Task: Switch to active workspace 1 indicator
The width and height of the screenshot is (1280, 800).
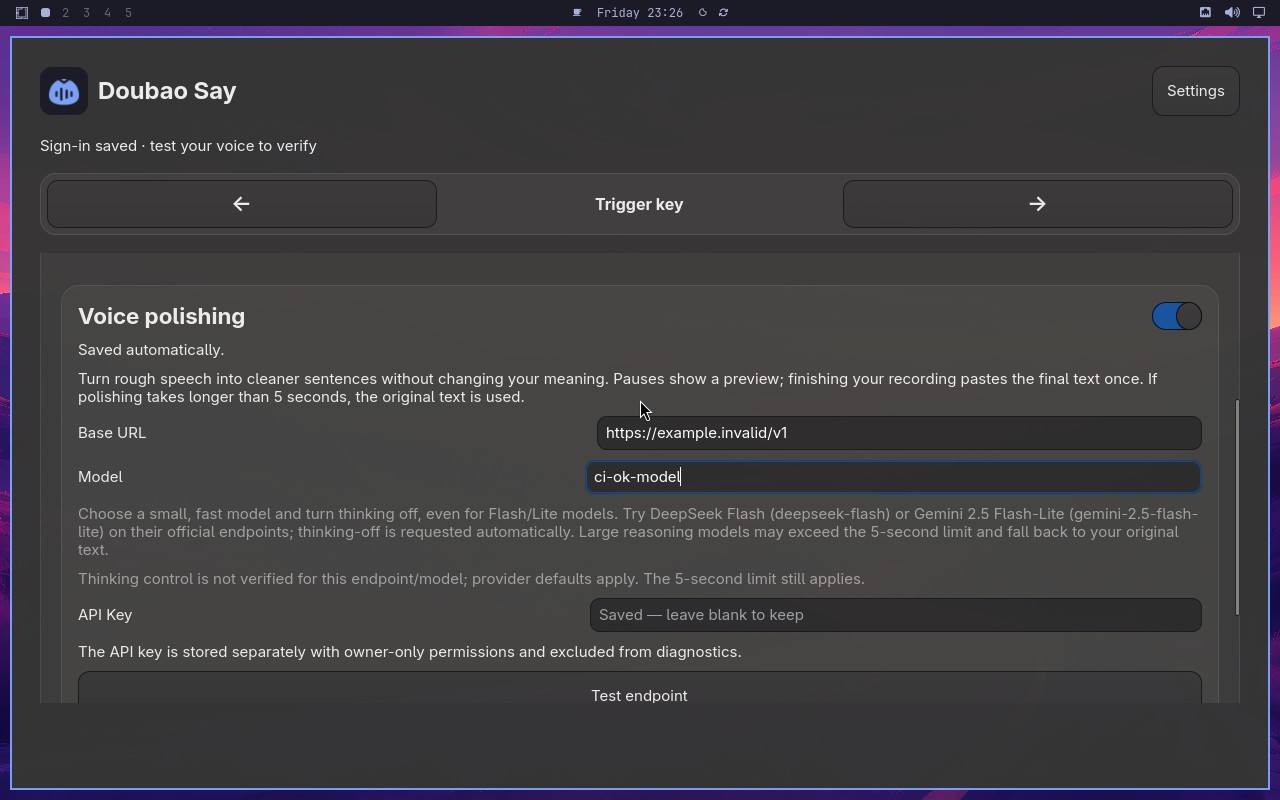Action: 45,13
